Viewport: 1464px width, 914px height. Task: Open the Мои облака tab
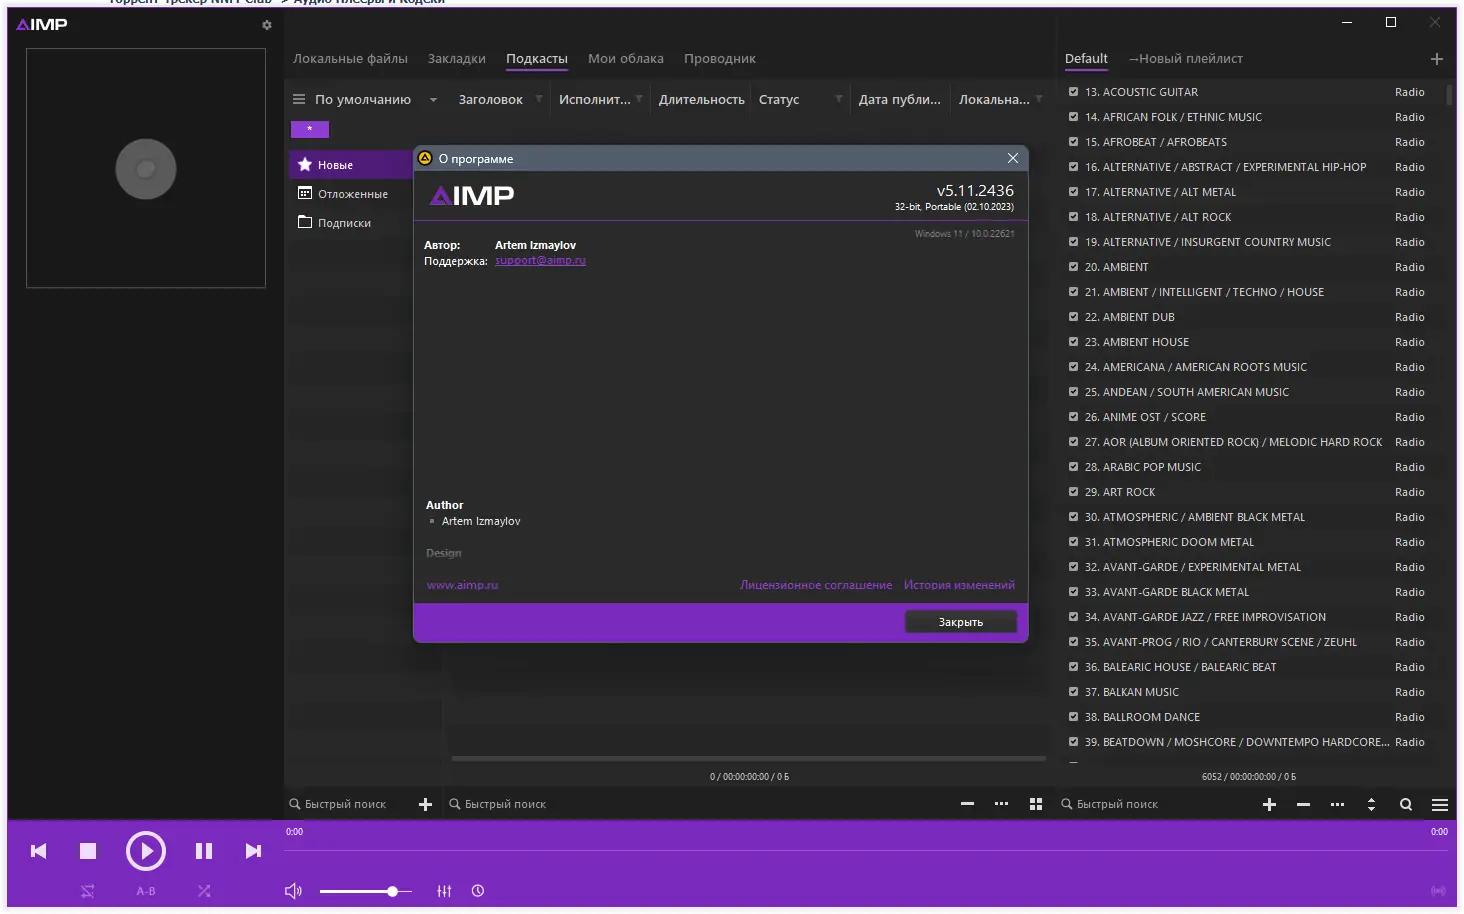click(625, 58)
